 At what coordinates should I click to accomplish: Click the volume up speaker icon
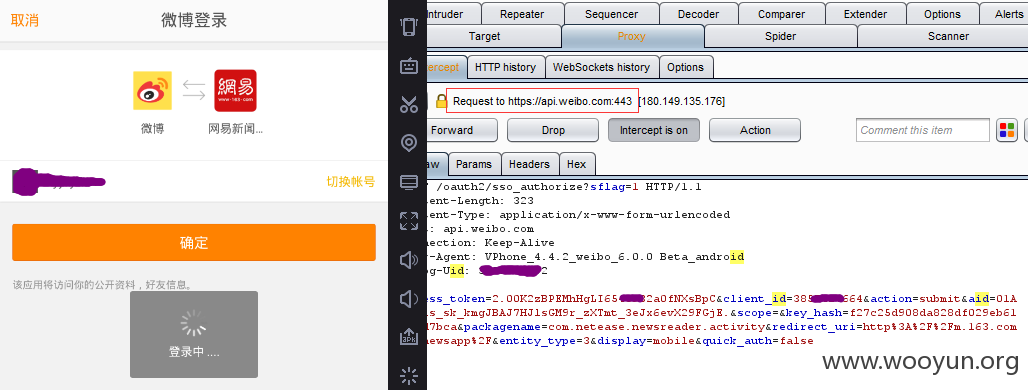(408, 260)
